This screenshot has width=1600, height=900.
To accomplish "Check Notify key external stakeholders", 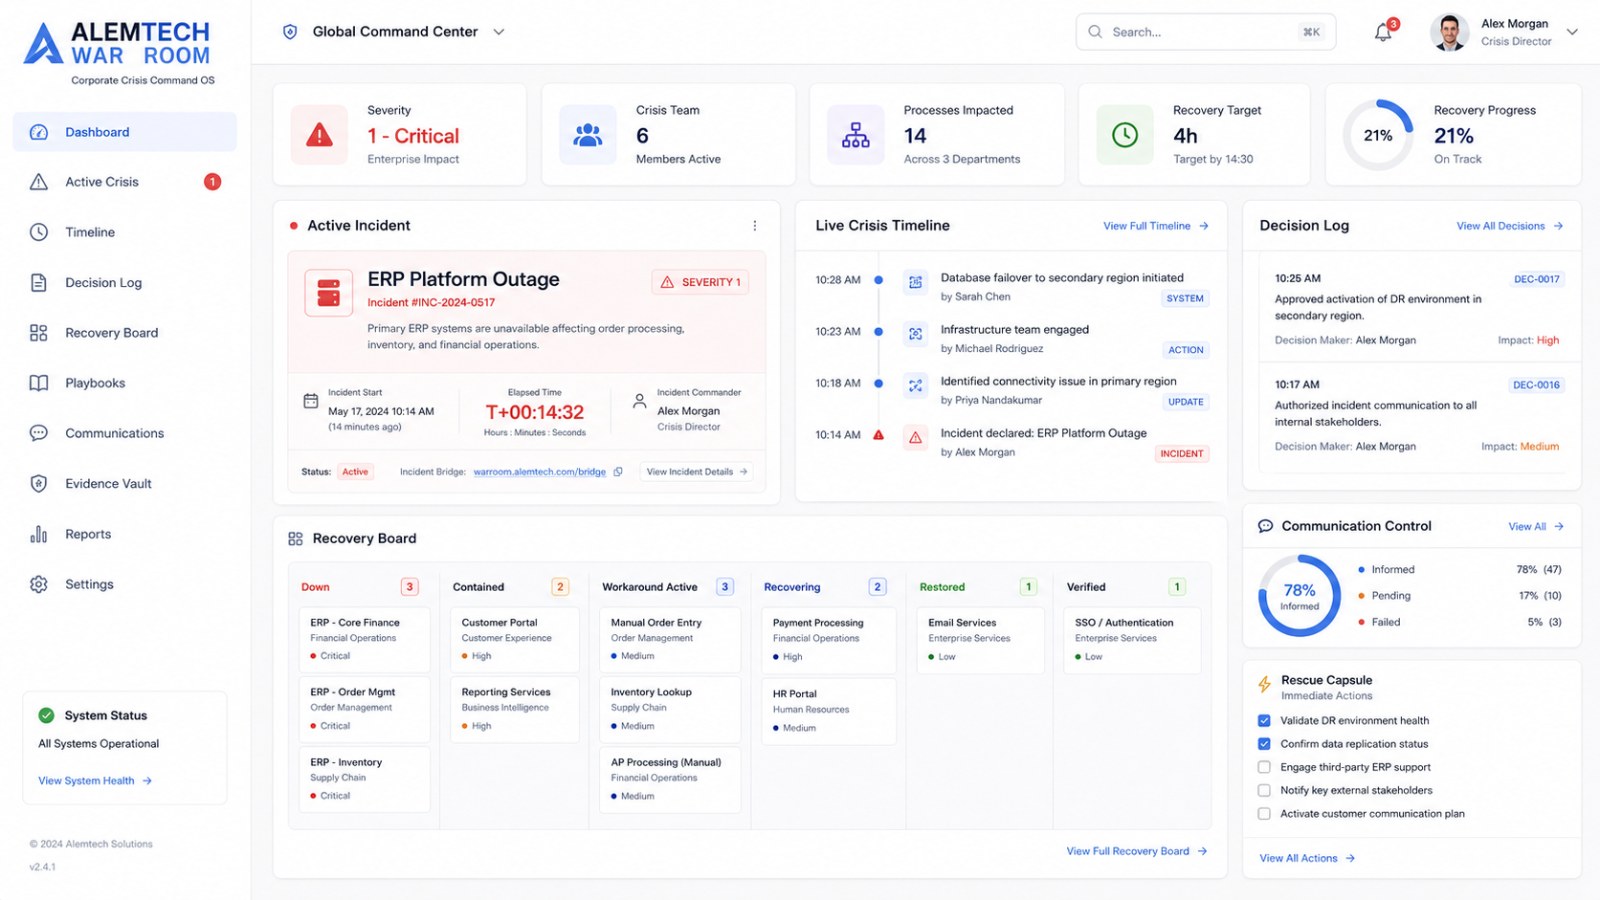I will tap(1264, 791).
